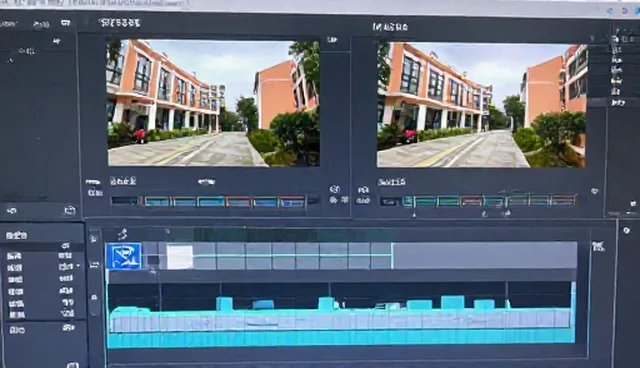Click the first dark segment of right monitor's strip
This screenshot has width=640, height=368.
pyautogui.click(x=390, y=201)
